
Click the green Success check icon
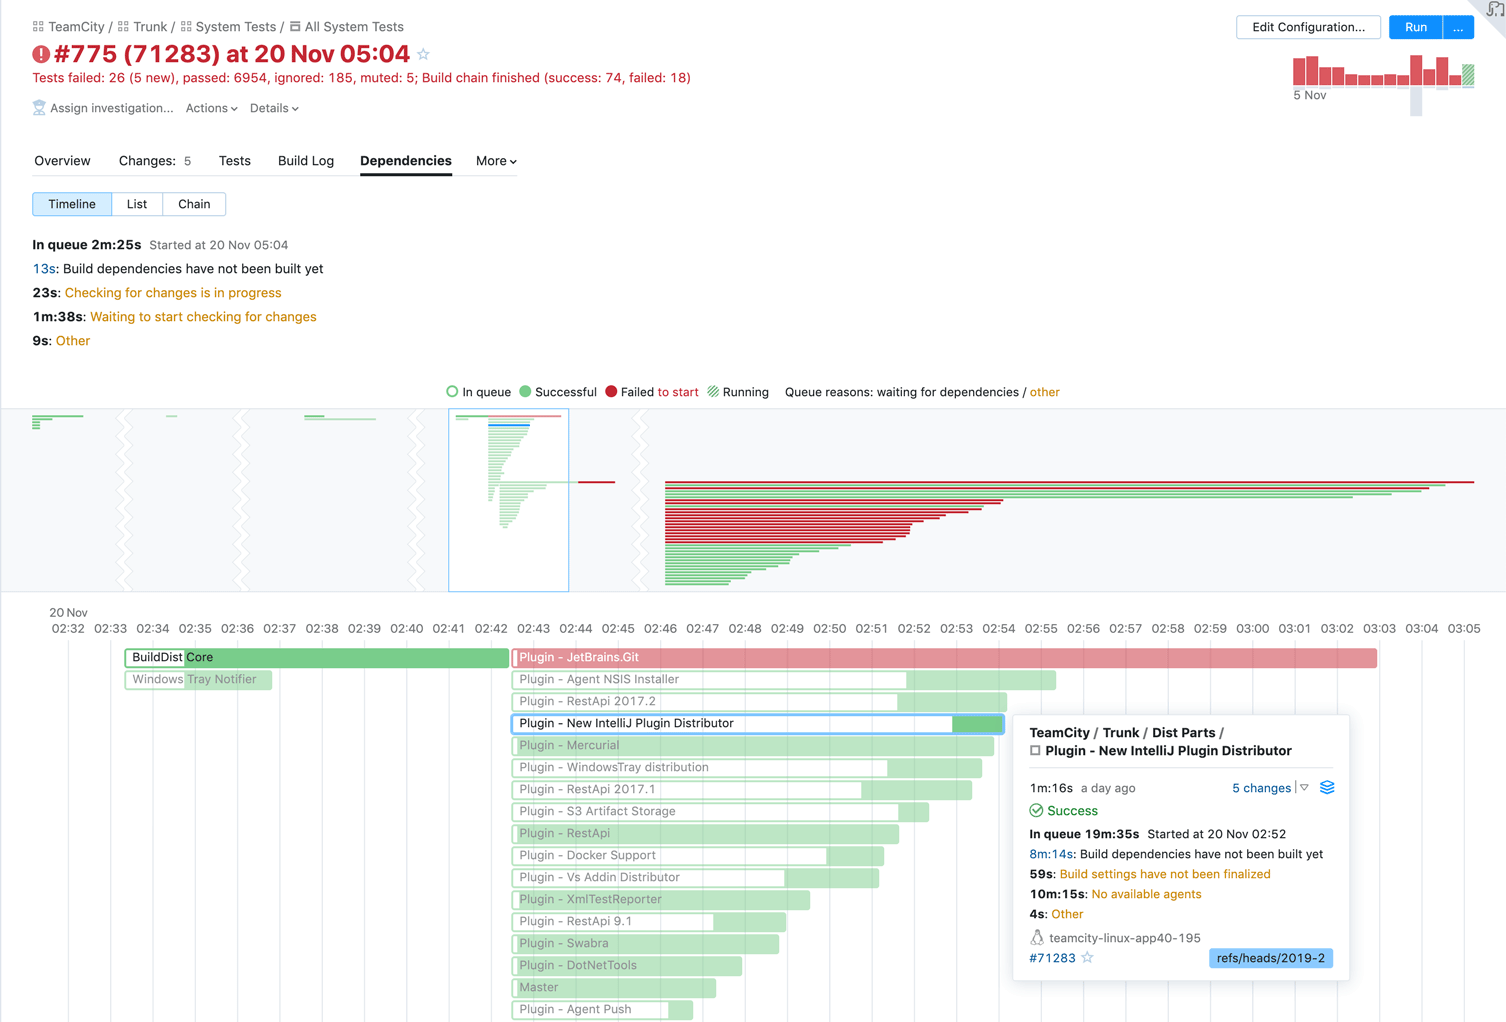point(1036,811)
